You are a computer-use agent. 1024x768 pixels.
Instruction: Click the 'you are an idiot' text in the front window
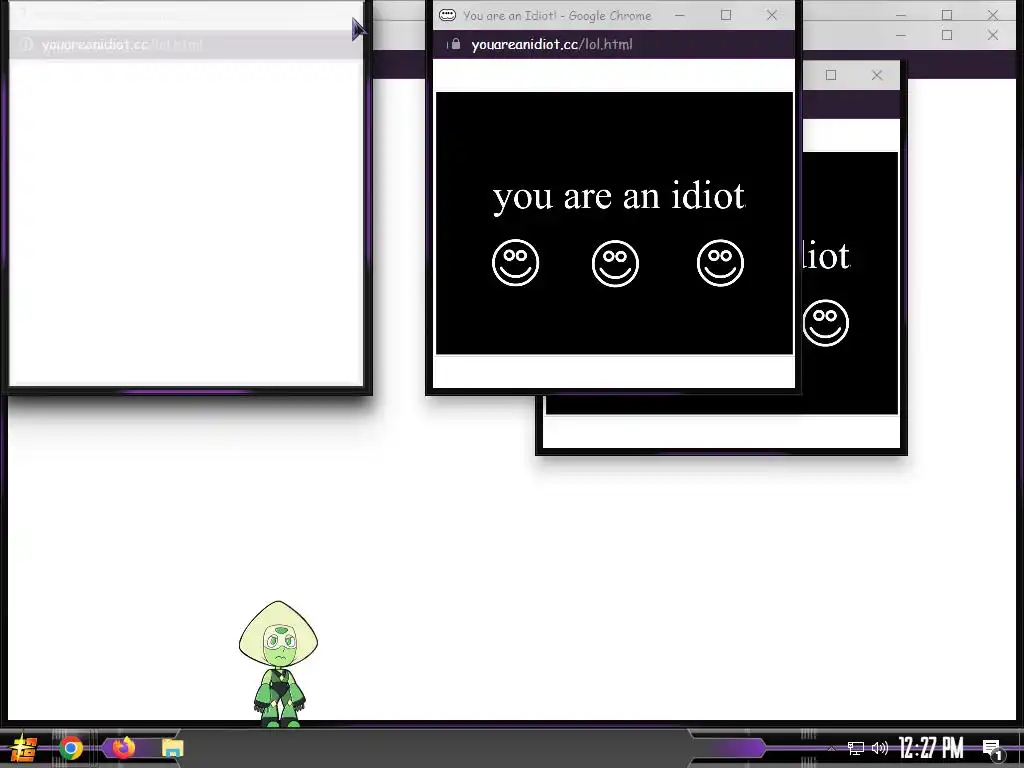point(618,197)
